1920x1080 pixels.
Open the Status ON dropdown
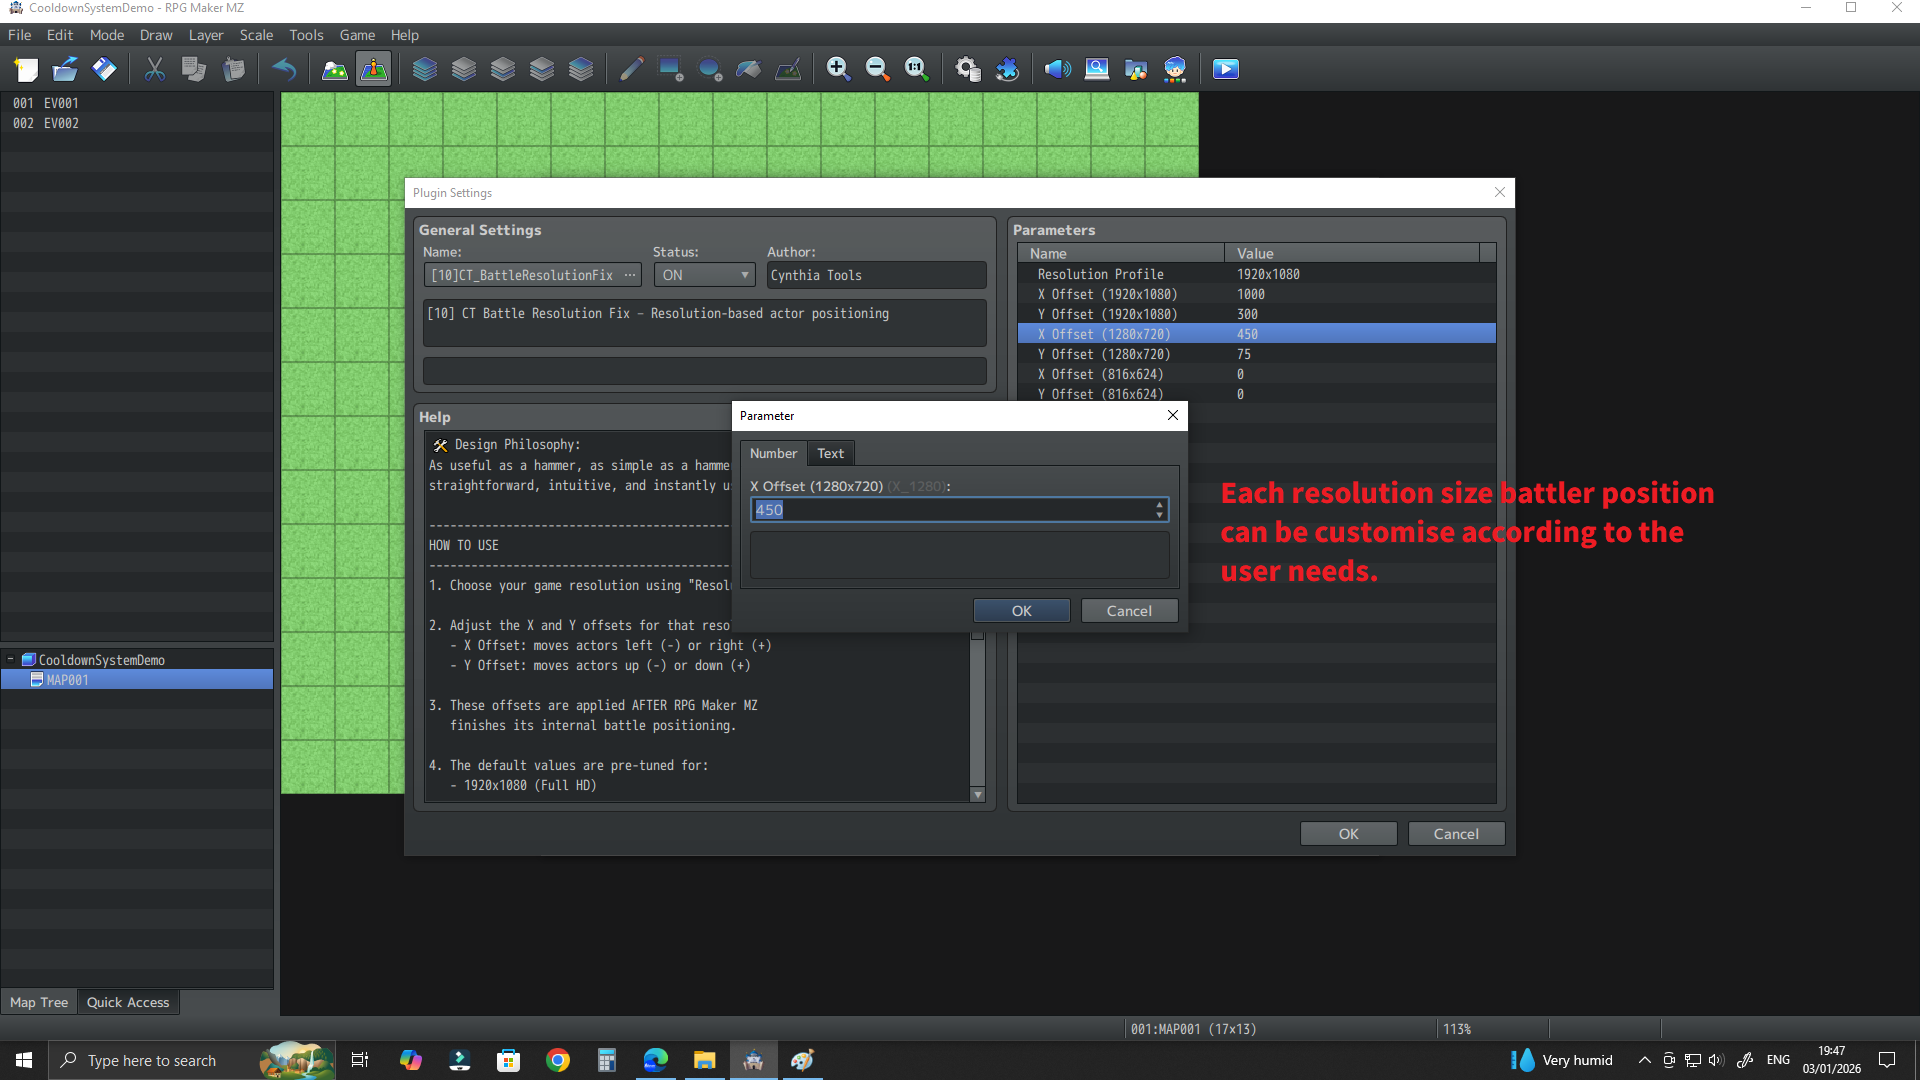click(x=705, y=275)
